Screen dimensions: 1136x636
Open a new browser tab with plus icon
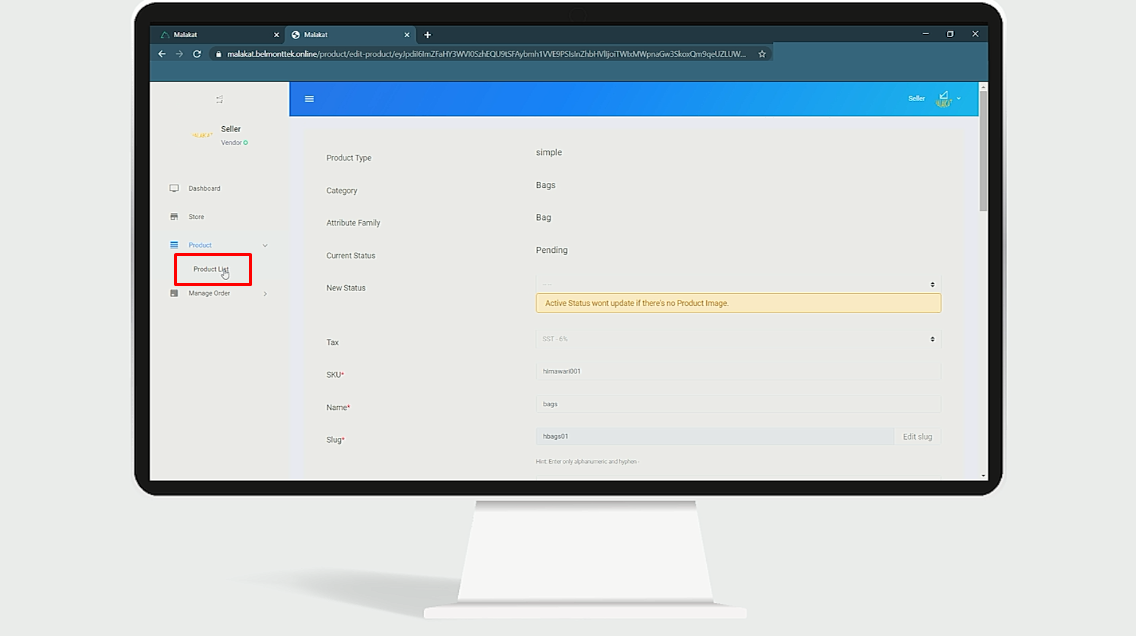pos(428,35)
